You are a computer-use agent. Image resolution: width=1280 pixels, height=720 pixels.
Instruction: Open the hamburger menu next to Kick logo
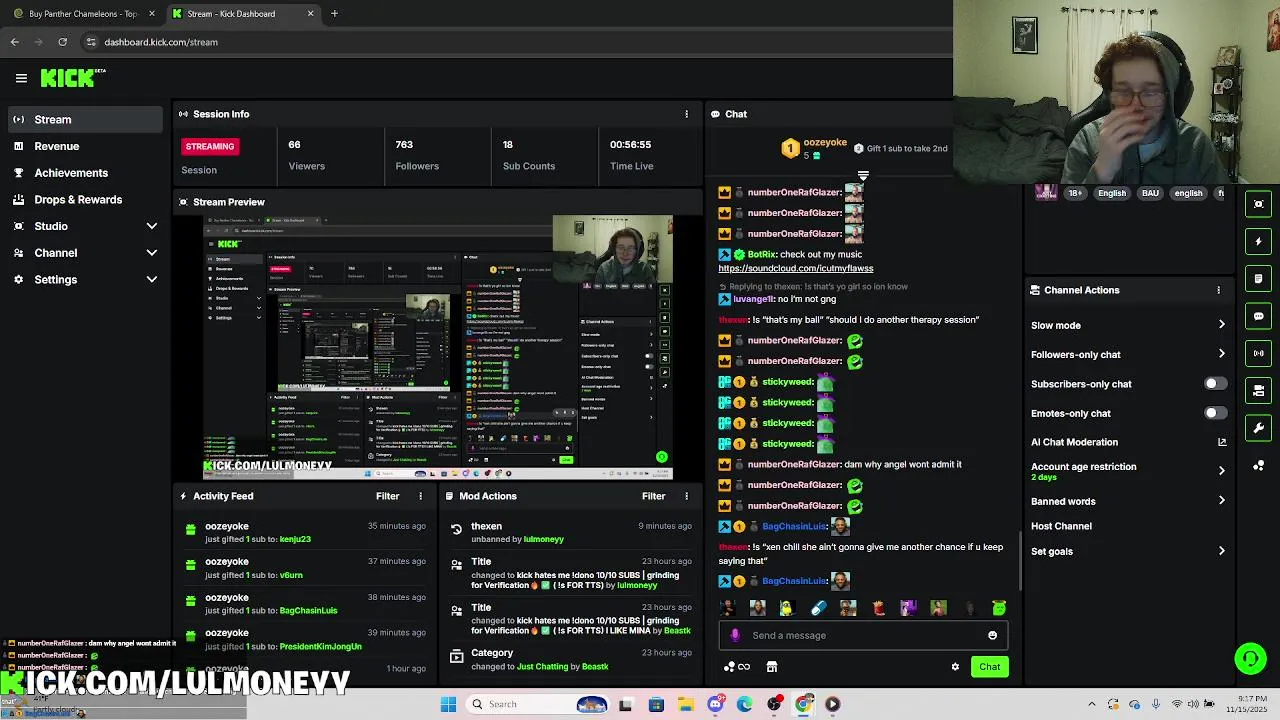click(x=21, y=78)
